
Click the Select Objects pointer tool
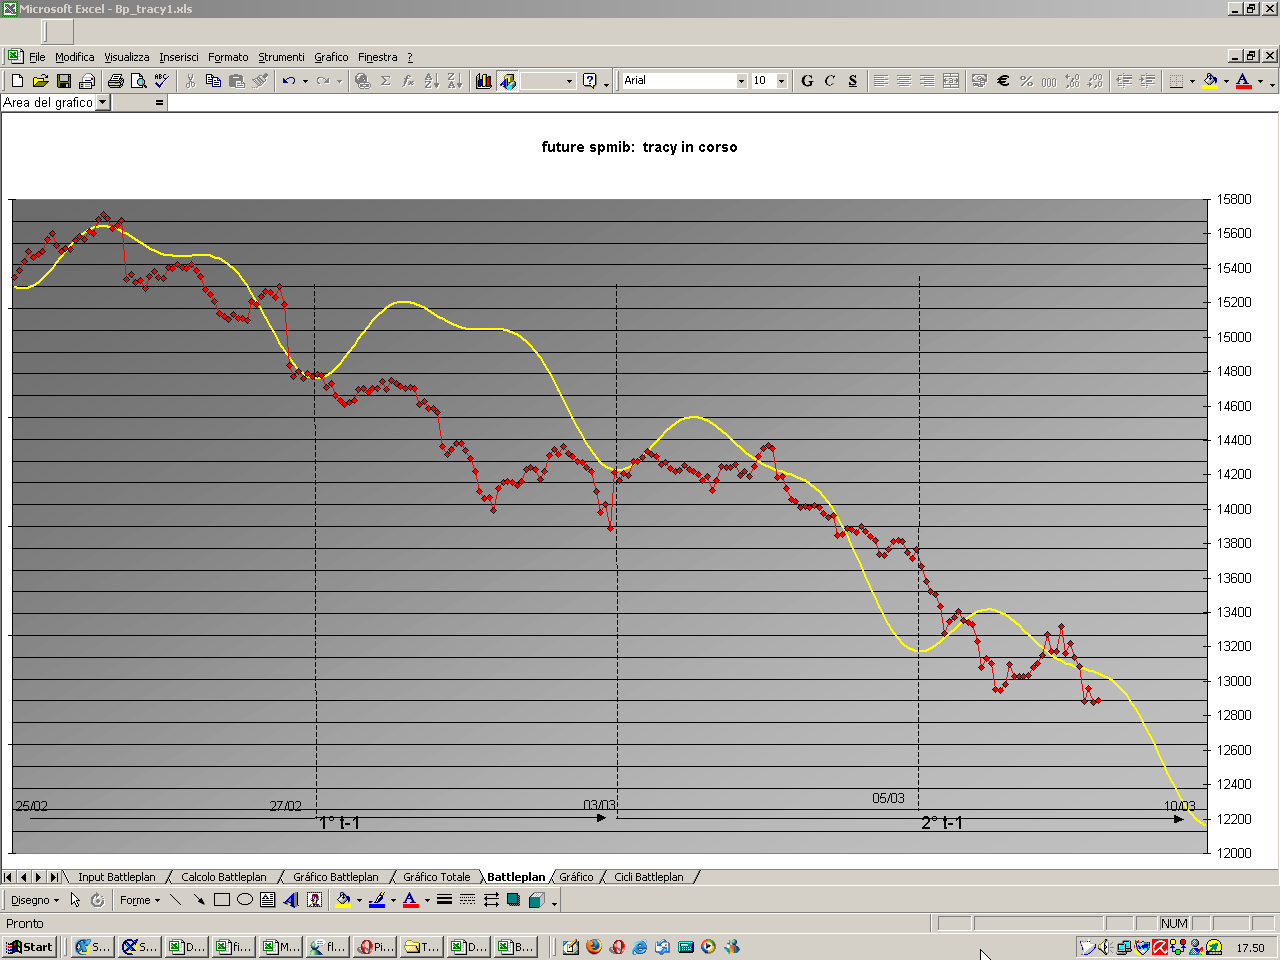[75, 900]
